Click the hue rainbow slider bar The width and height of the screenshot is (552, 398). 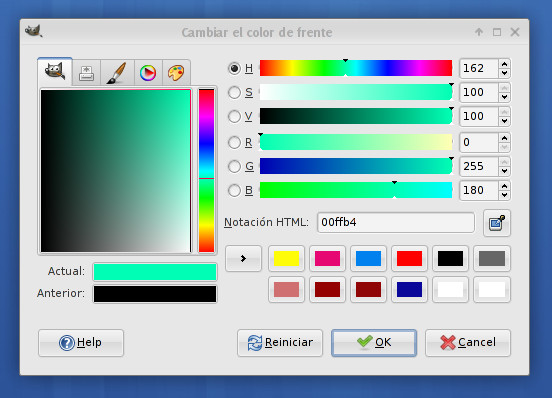pyautogui.click(x=356, y=68)
